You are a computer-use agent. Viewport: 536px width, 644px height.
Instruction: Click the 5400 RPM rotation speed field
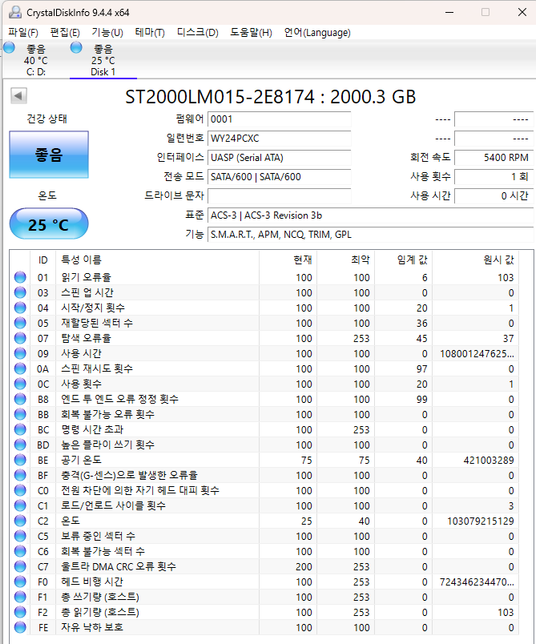point(494,158)
